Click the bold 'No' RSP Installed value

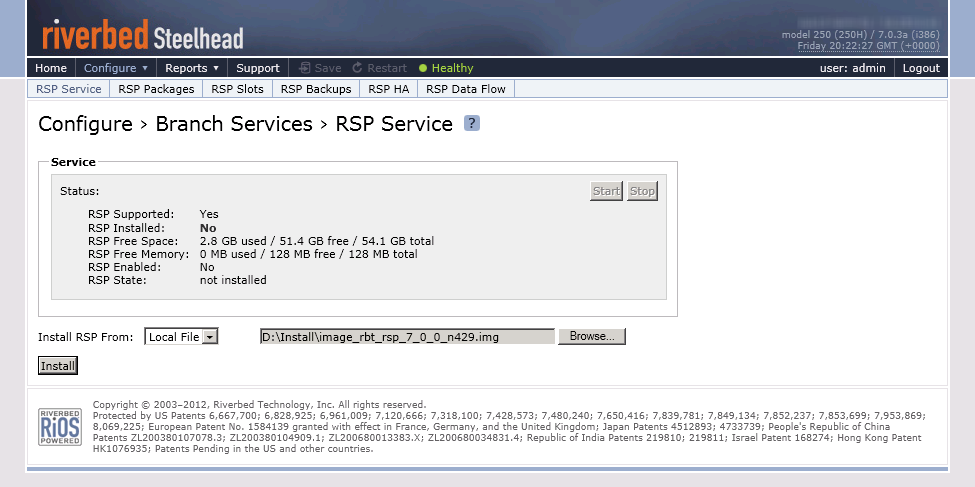[208, 228]
